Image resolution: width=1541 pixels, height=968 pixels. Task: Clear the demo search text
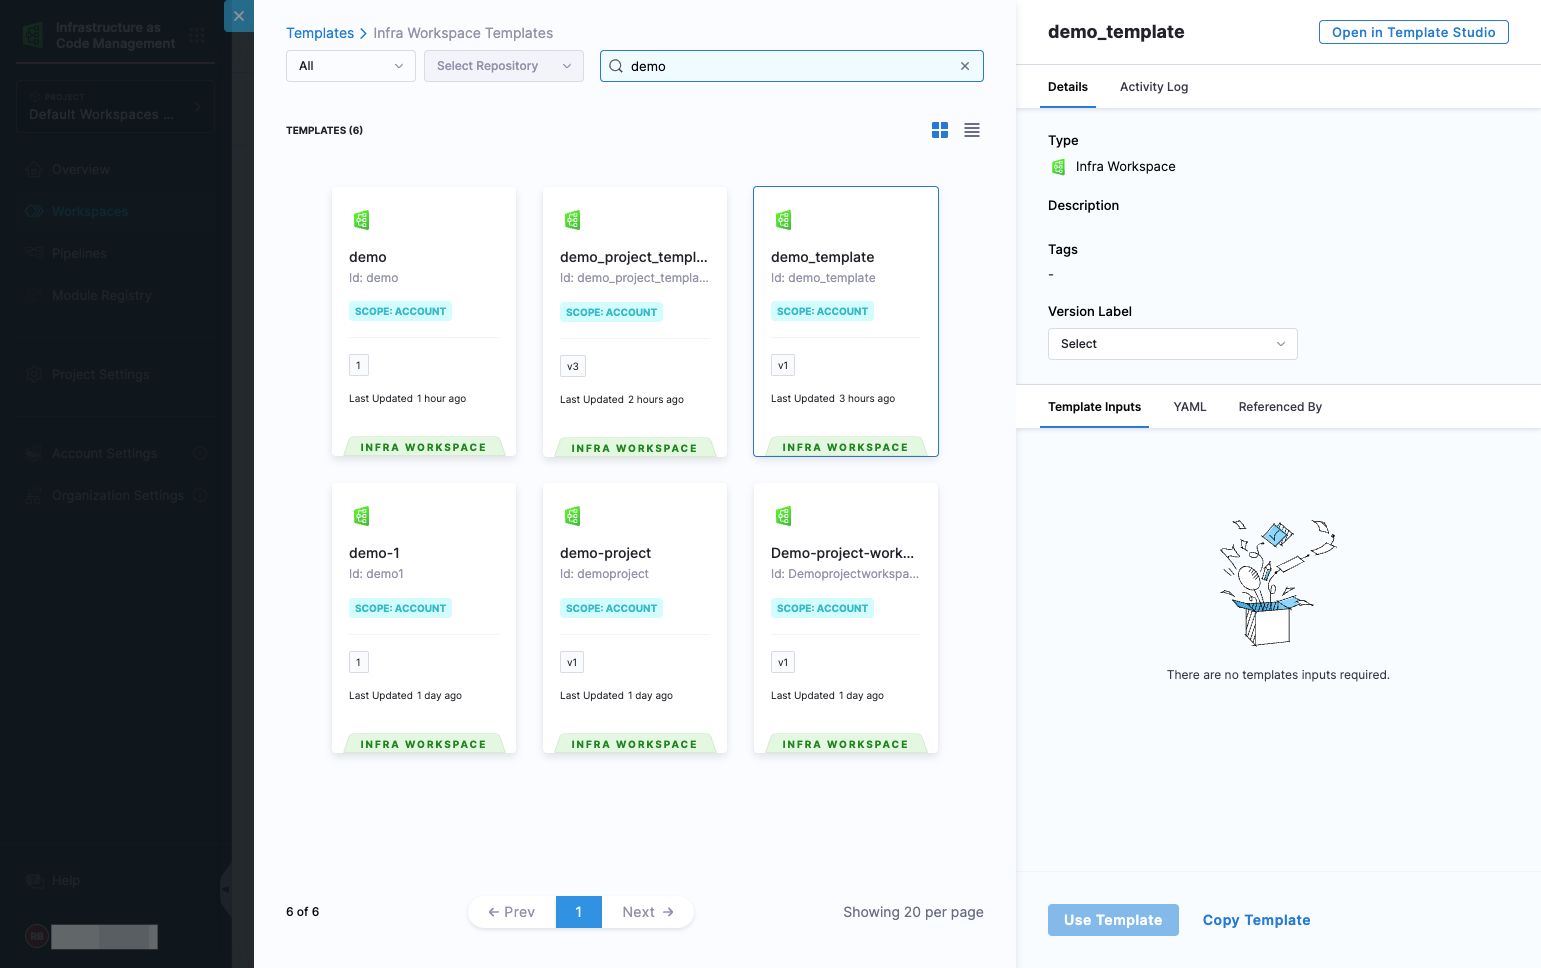(x=965, y=66)
